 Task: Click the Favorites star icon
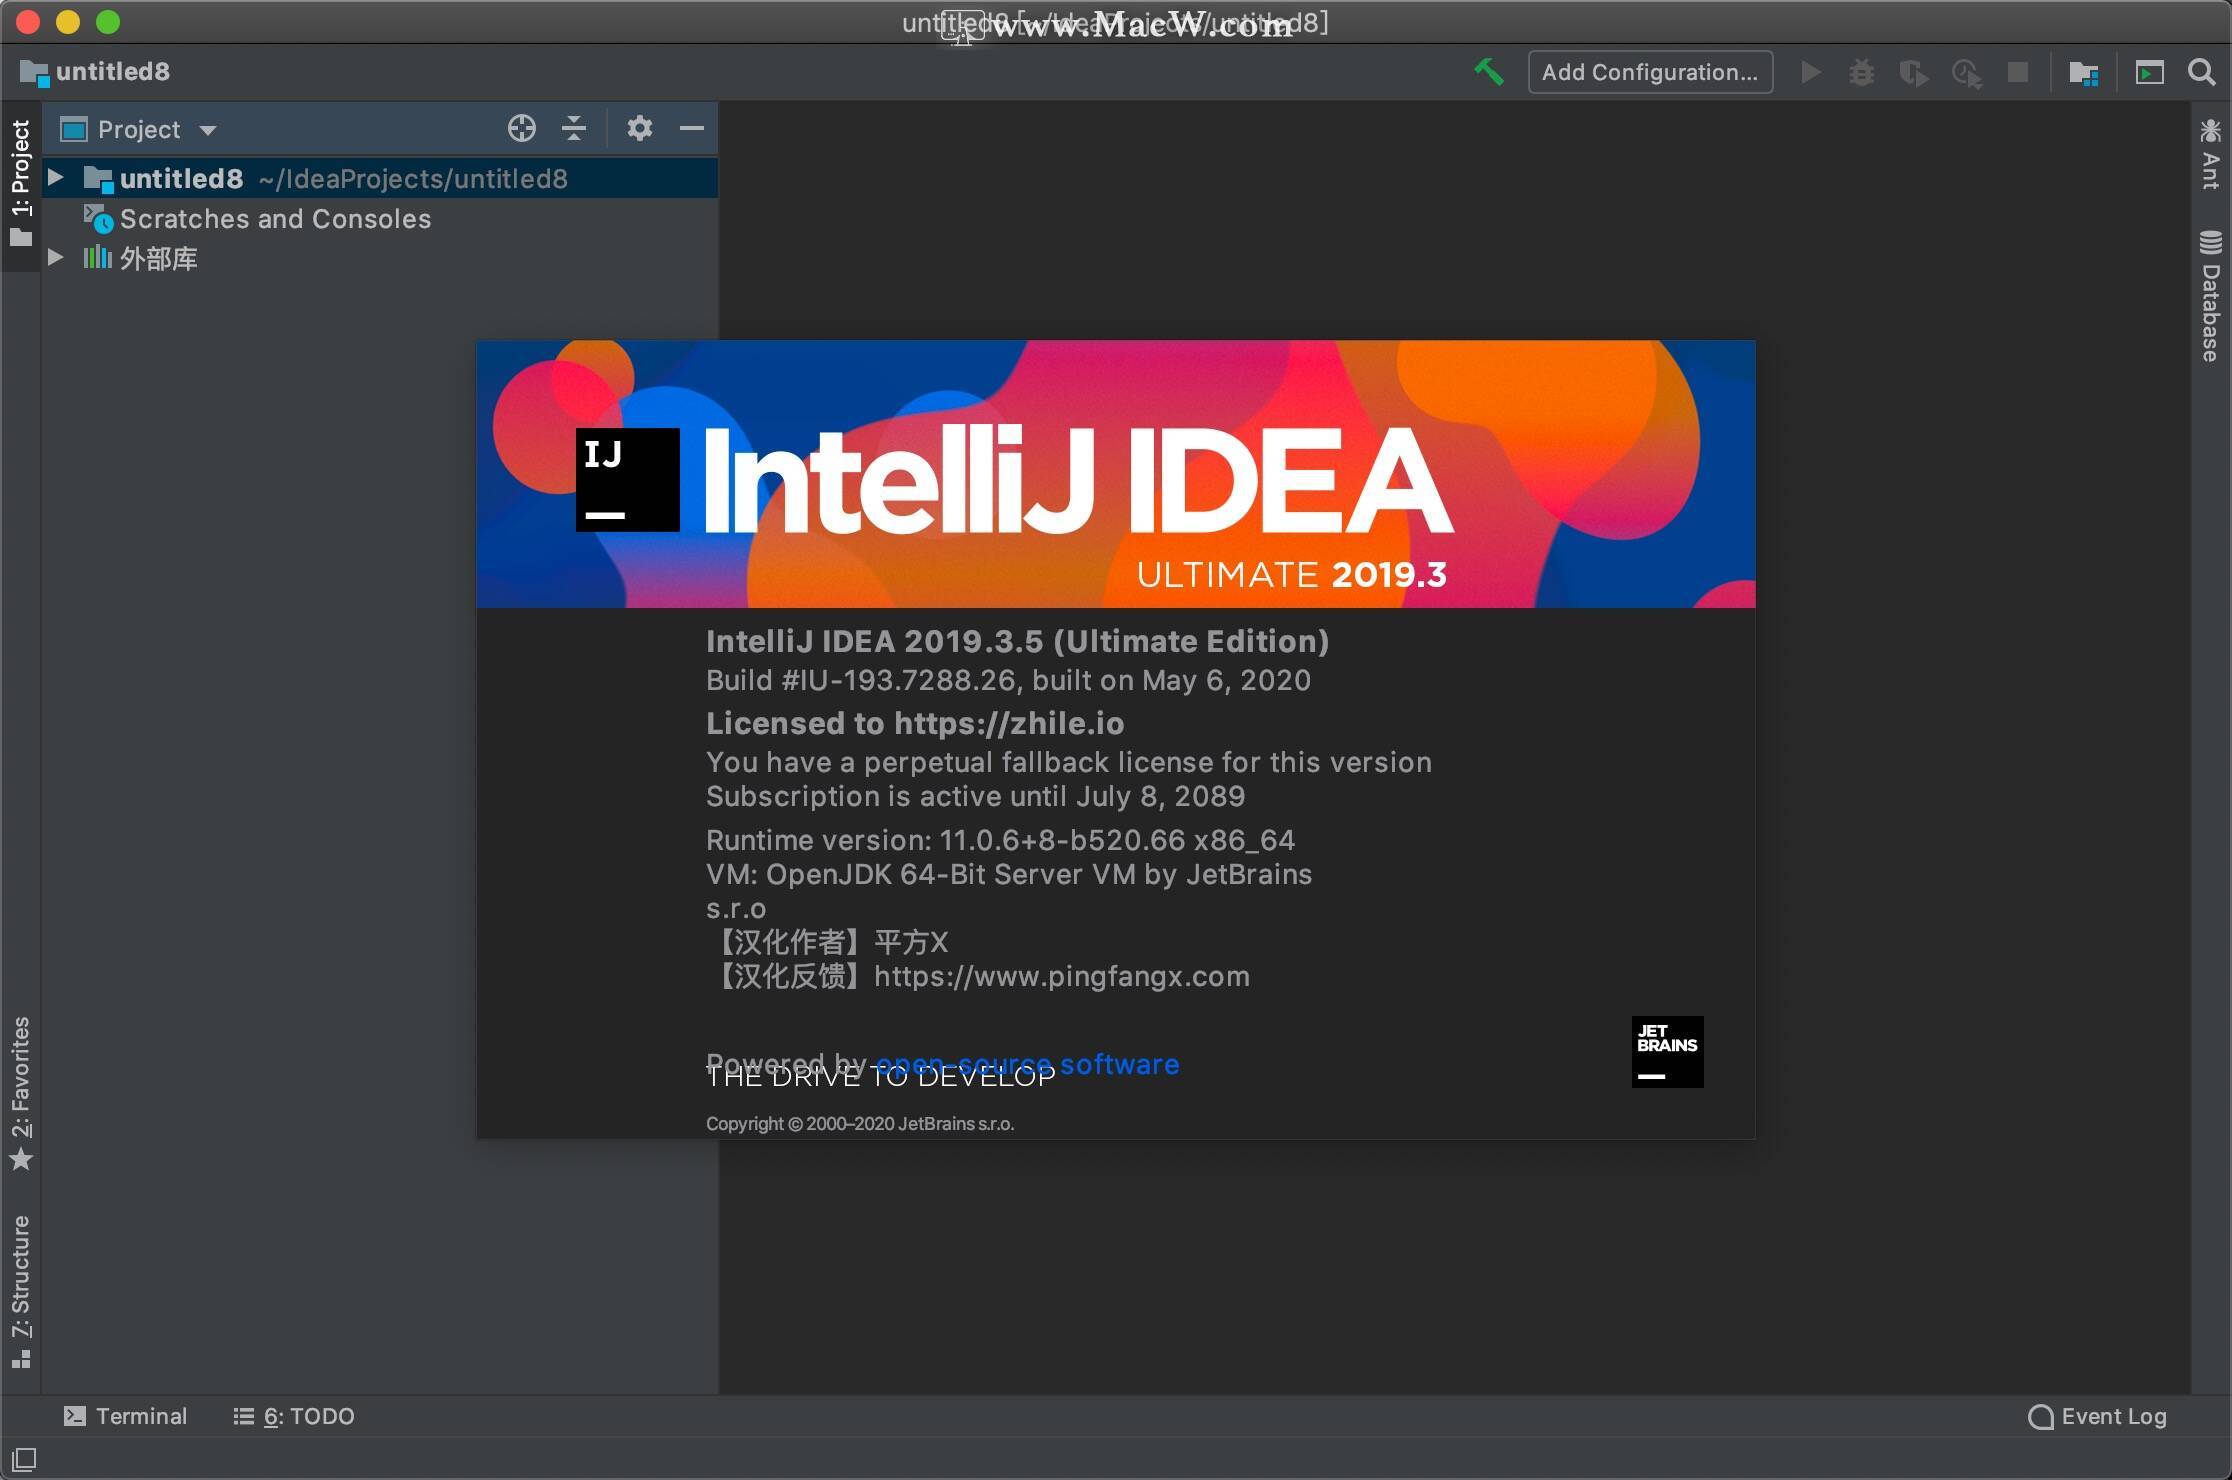pos(21,1160)
